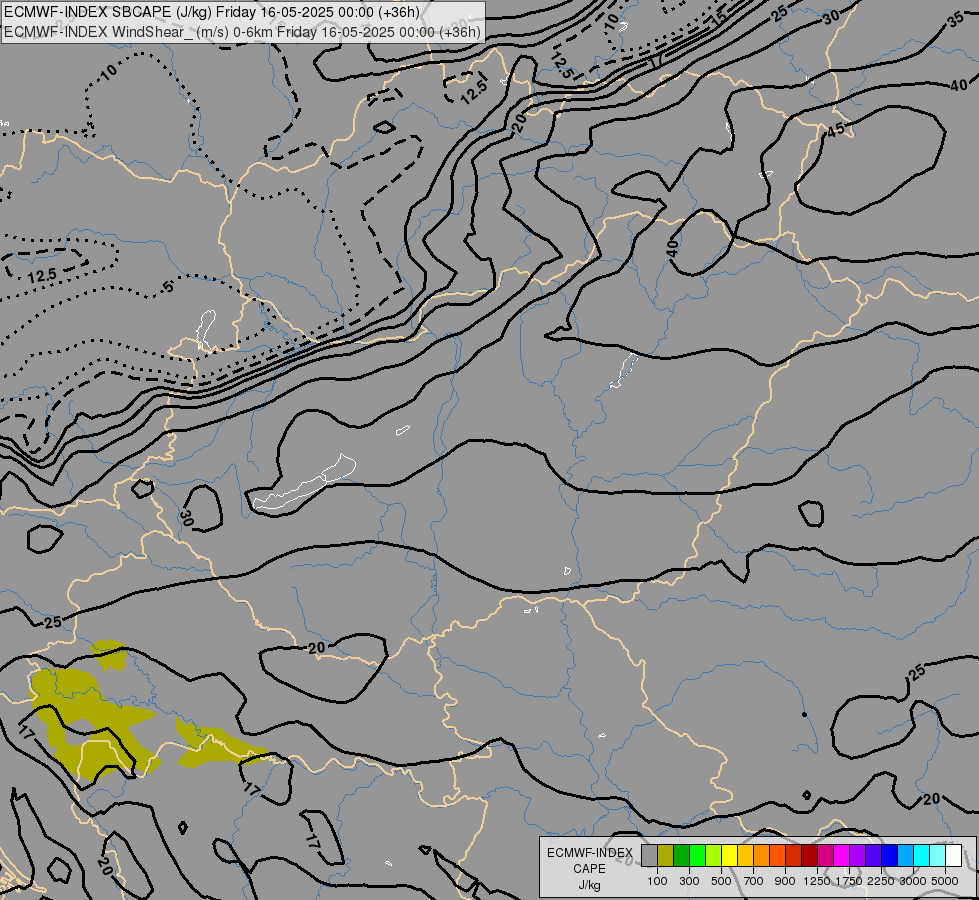Click the gray swatch in CAPE legend
Image resolution: width=979 pixels, height=900 pixels.
(649, 855)
